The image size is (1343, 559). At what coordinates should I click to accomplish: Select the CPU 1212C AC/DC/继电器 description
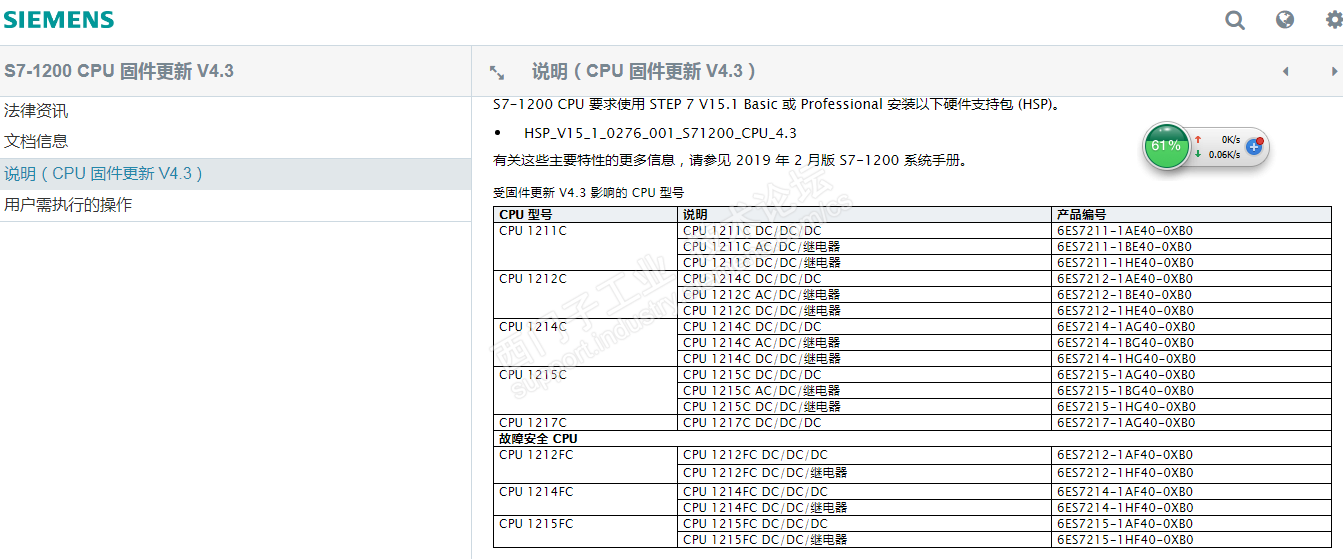(x=762, y=295)
